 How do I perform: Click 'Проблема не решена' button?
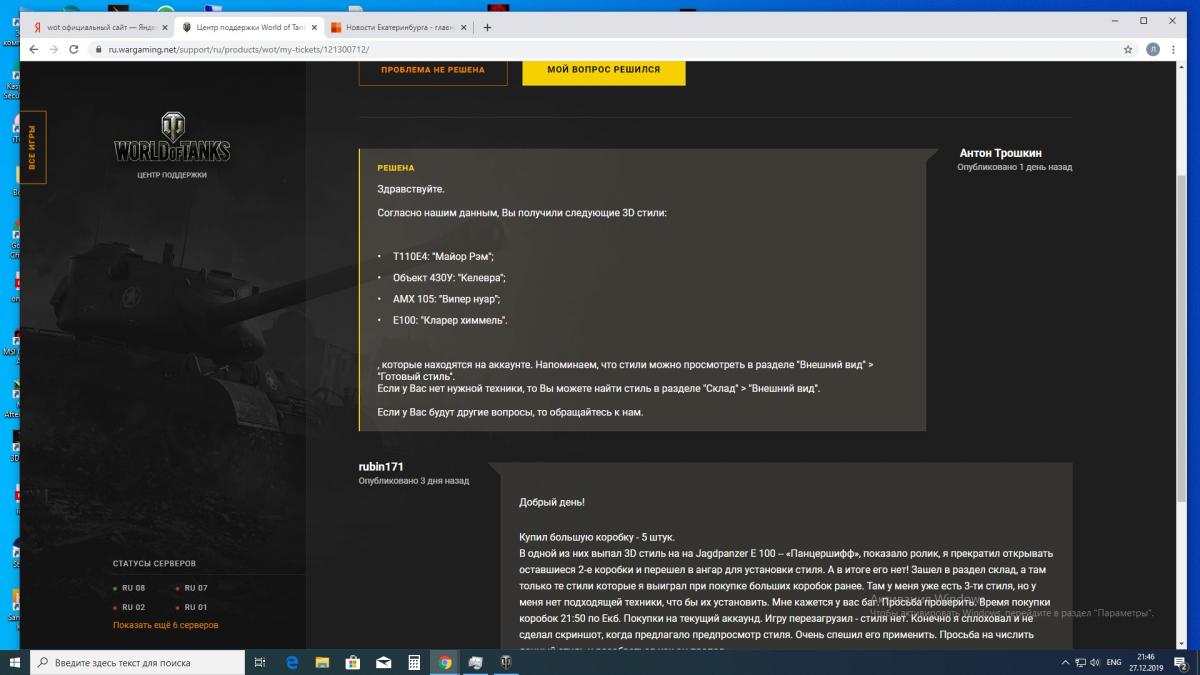click(x=433, y=70)
